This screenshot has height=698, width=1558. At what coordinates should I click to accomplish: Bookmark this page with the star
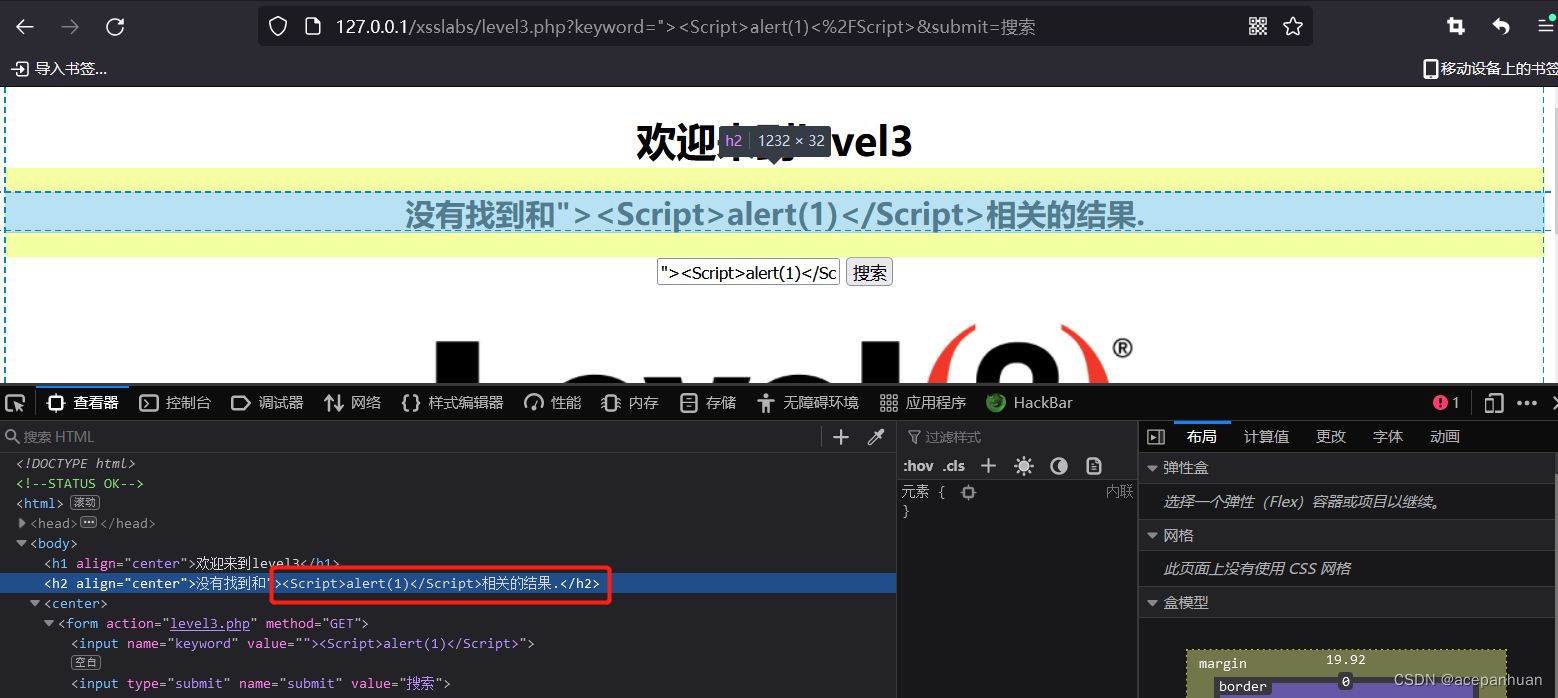1293,26
